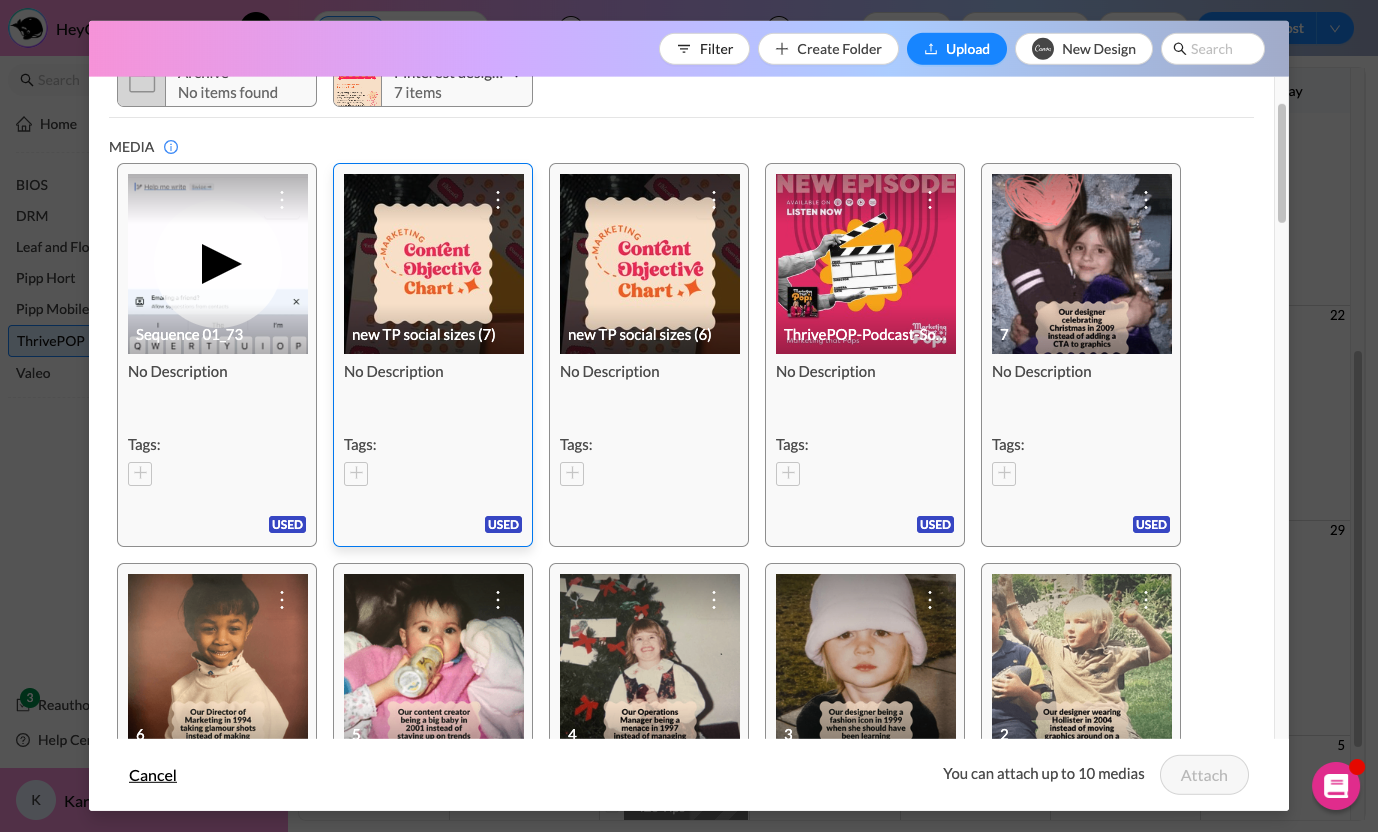Image resolution: width=1378 pixels, height=832 pixels.
Task: Click the Create Folder button
Action: point(828,49)
